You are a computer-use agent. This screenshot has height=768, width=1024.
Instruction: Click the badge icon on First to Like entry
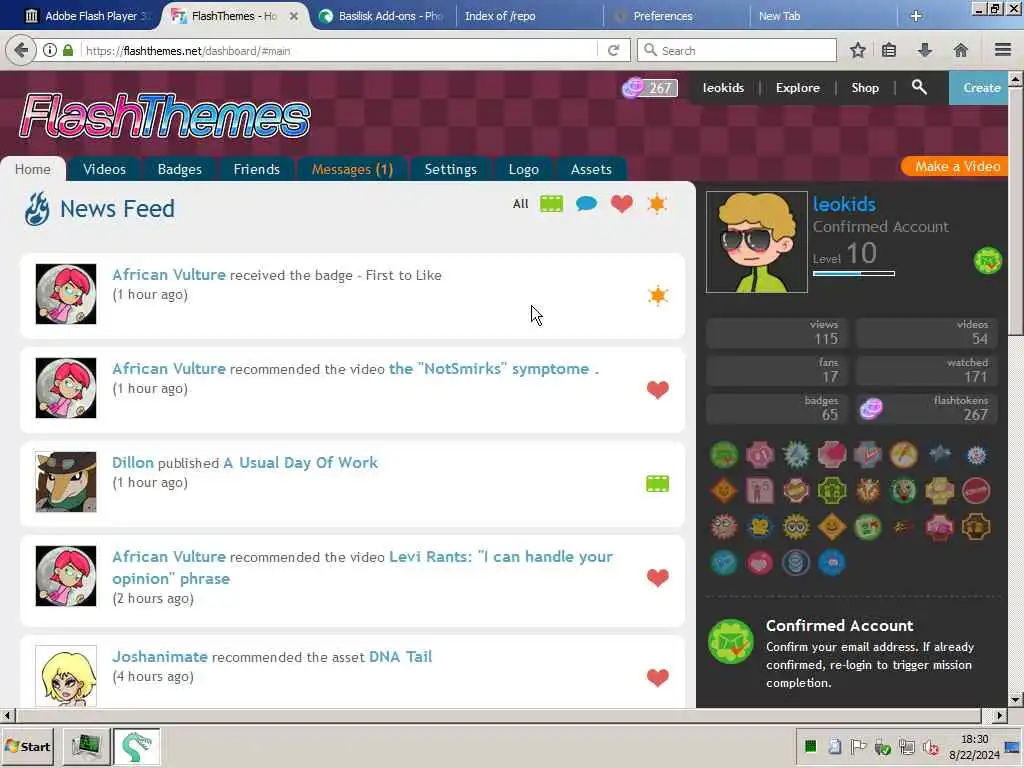[658, 296]
